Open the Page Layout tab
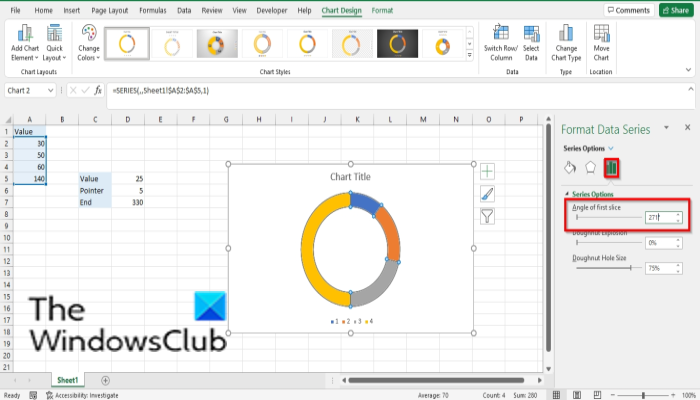This screenshot has height=400, width=700. 109,10
